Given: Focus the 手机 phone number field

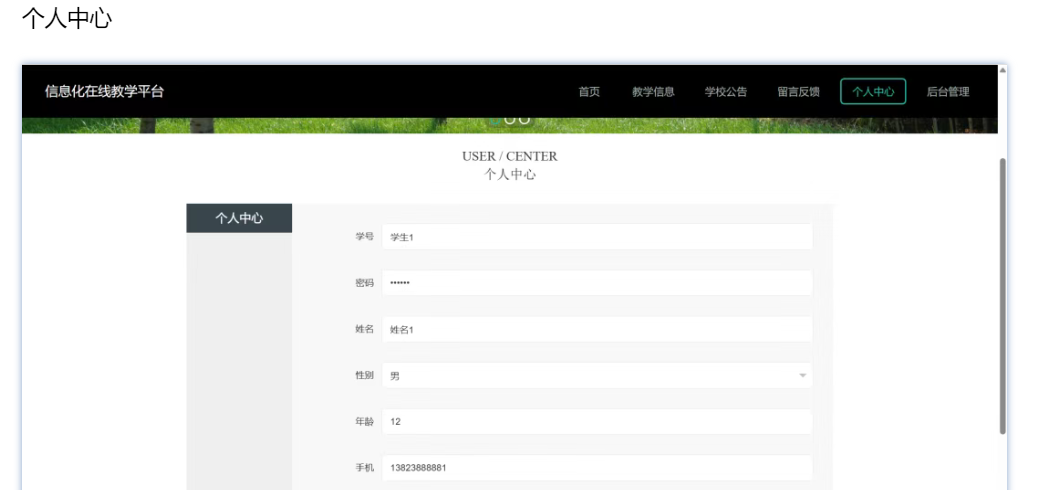Looking at the screenshot, I should tap(597, 468).
